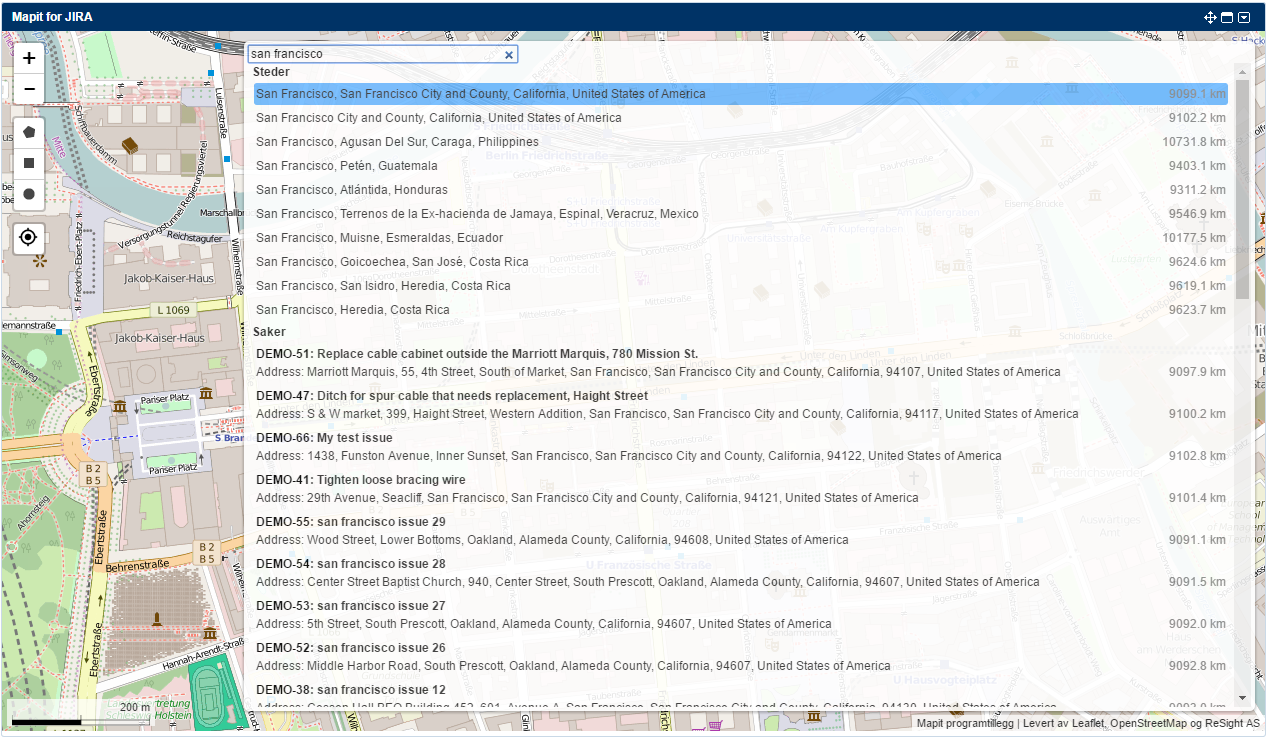The height and width of the screenshot is (742, 1270).
Task: Pick San Francisco, Atlántida, Honduras result
Action: [x=352, y=190]
